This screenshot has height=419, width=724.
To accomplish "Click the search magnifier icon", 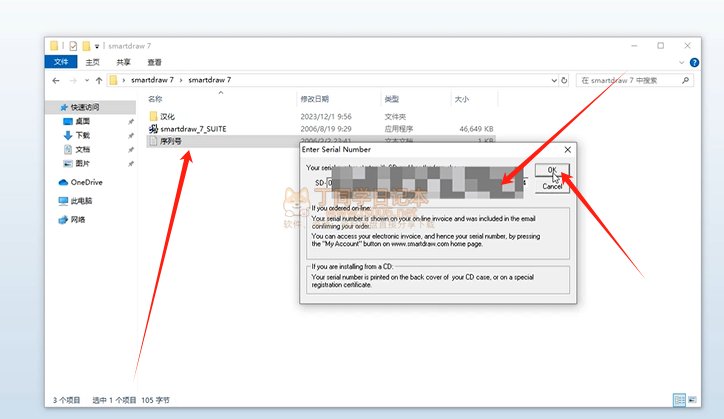I will (x=686, y=80).
